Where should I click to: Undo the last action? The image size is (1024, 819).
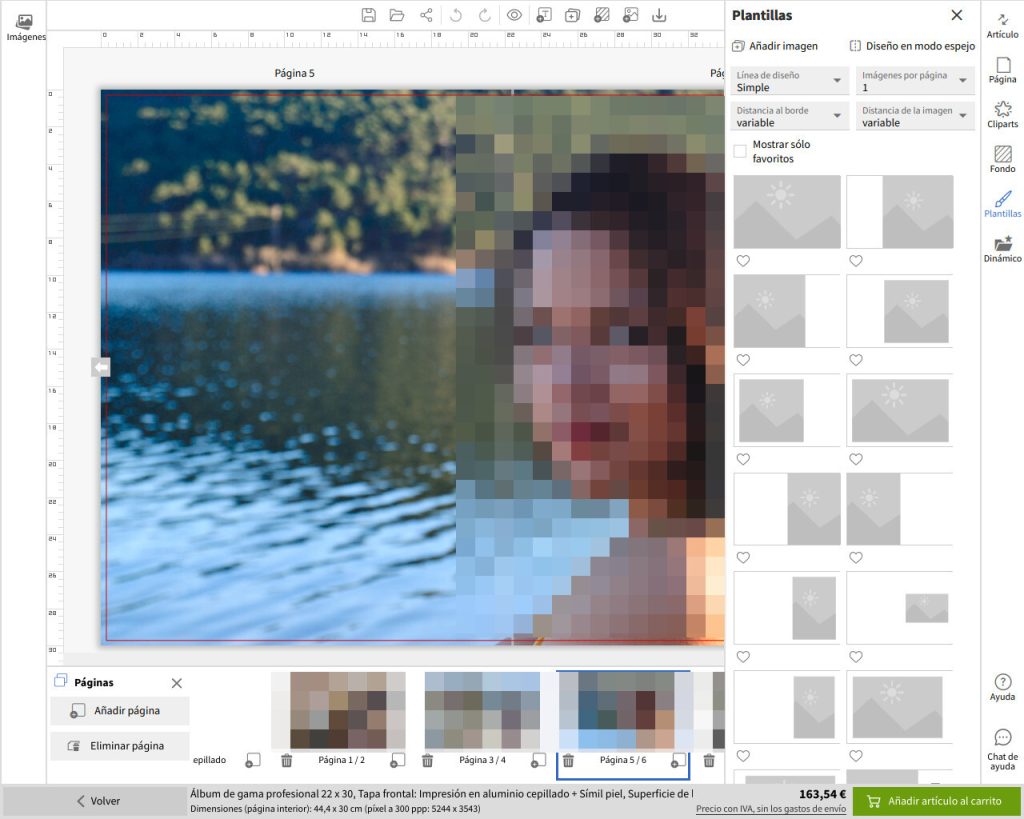pos(455,15)
